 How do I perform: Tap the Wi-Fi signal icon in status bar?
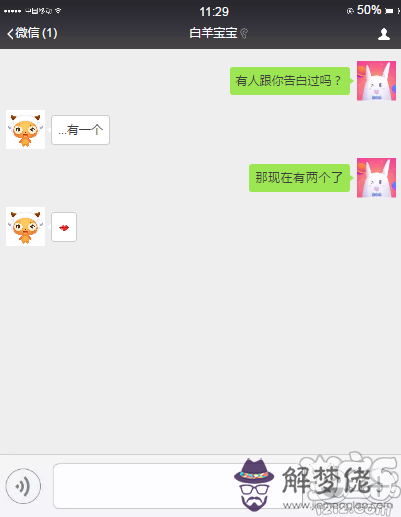pos(58,11)
